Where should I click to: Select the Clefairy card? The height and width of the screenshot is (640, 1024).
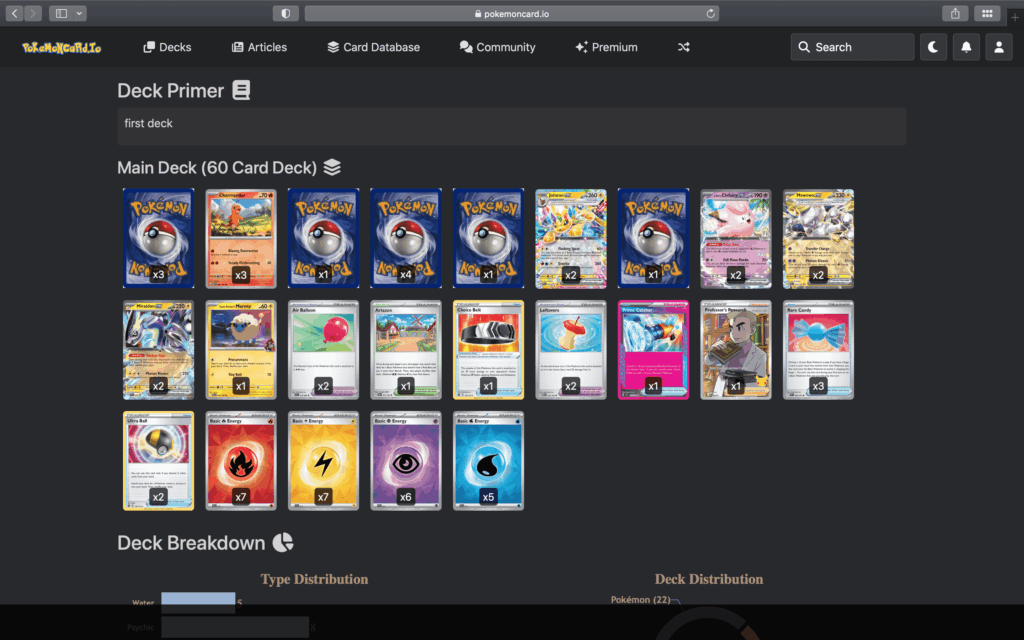[x=736, y=238]
